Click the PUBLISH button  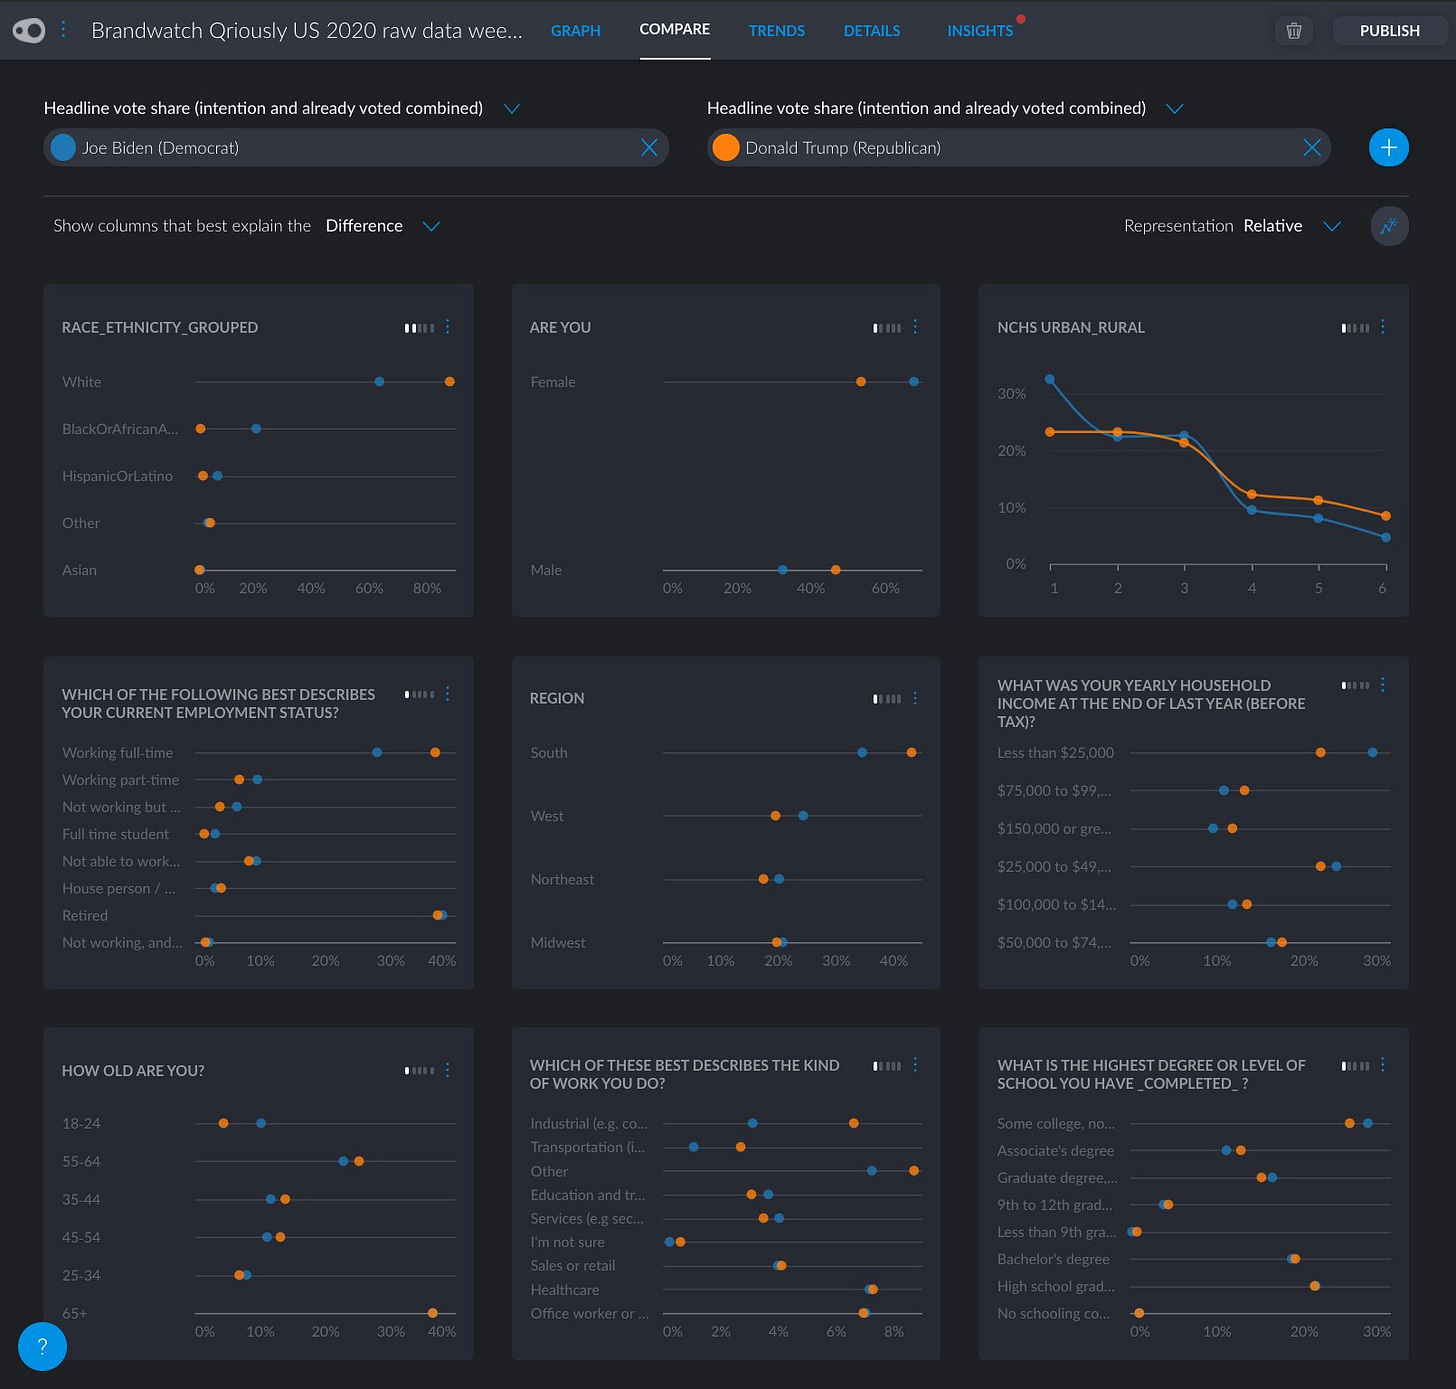tap(1389, 31)
